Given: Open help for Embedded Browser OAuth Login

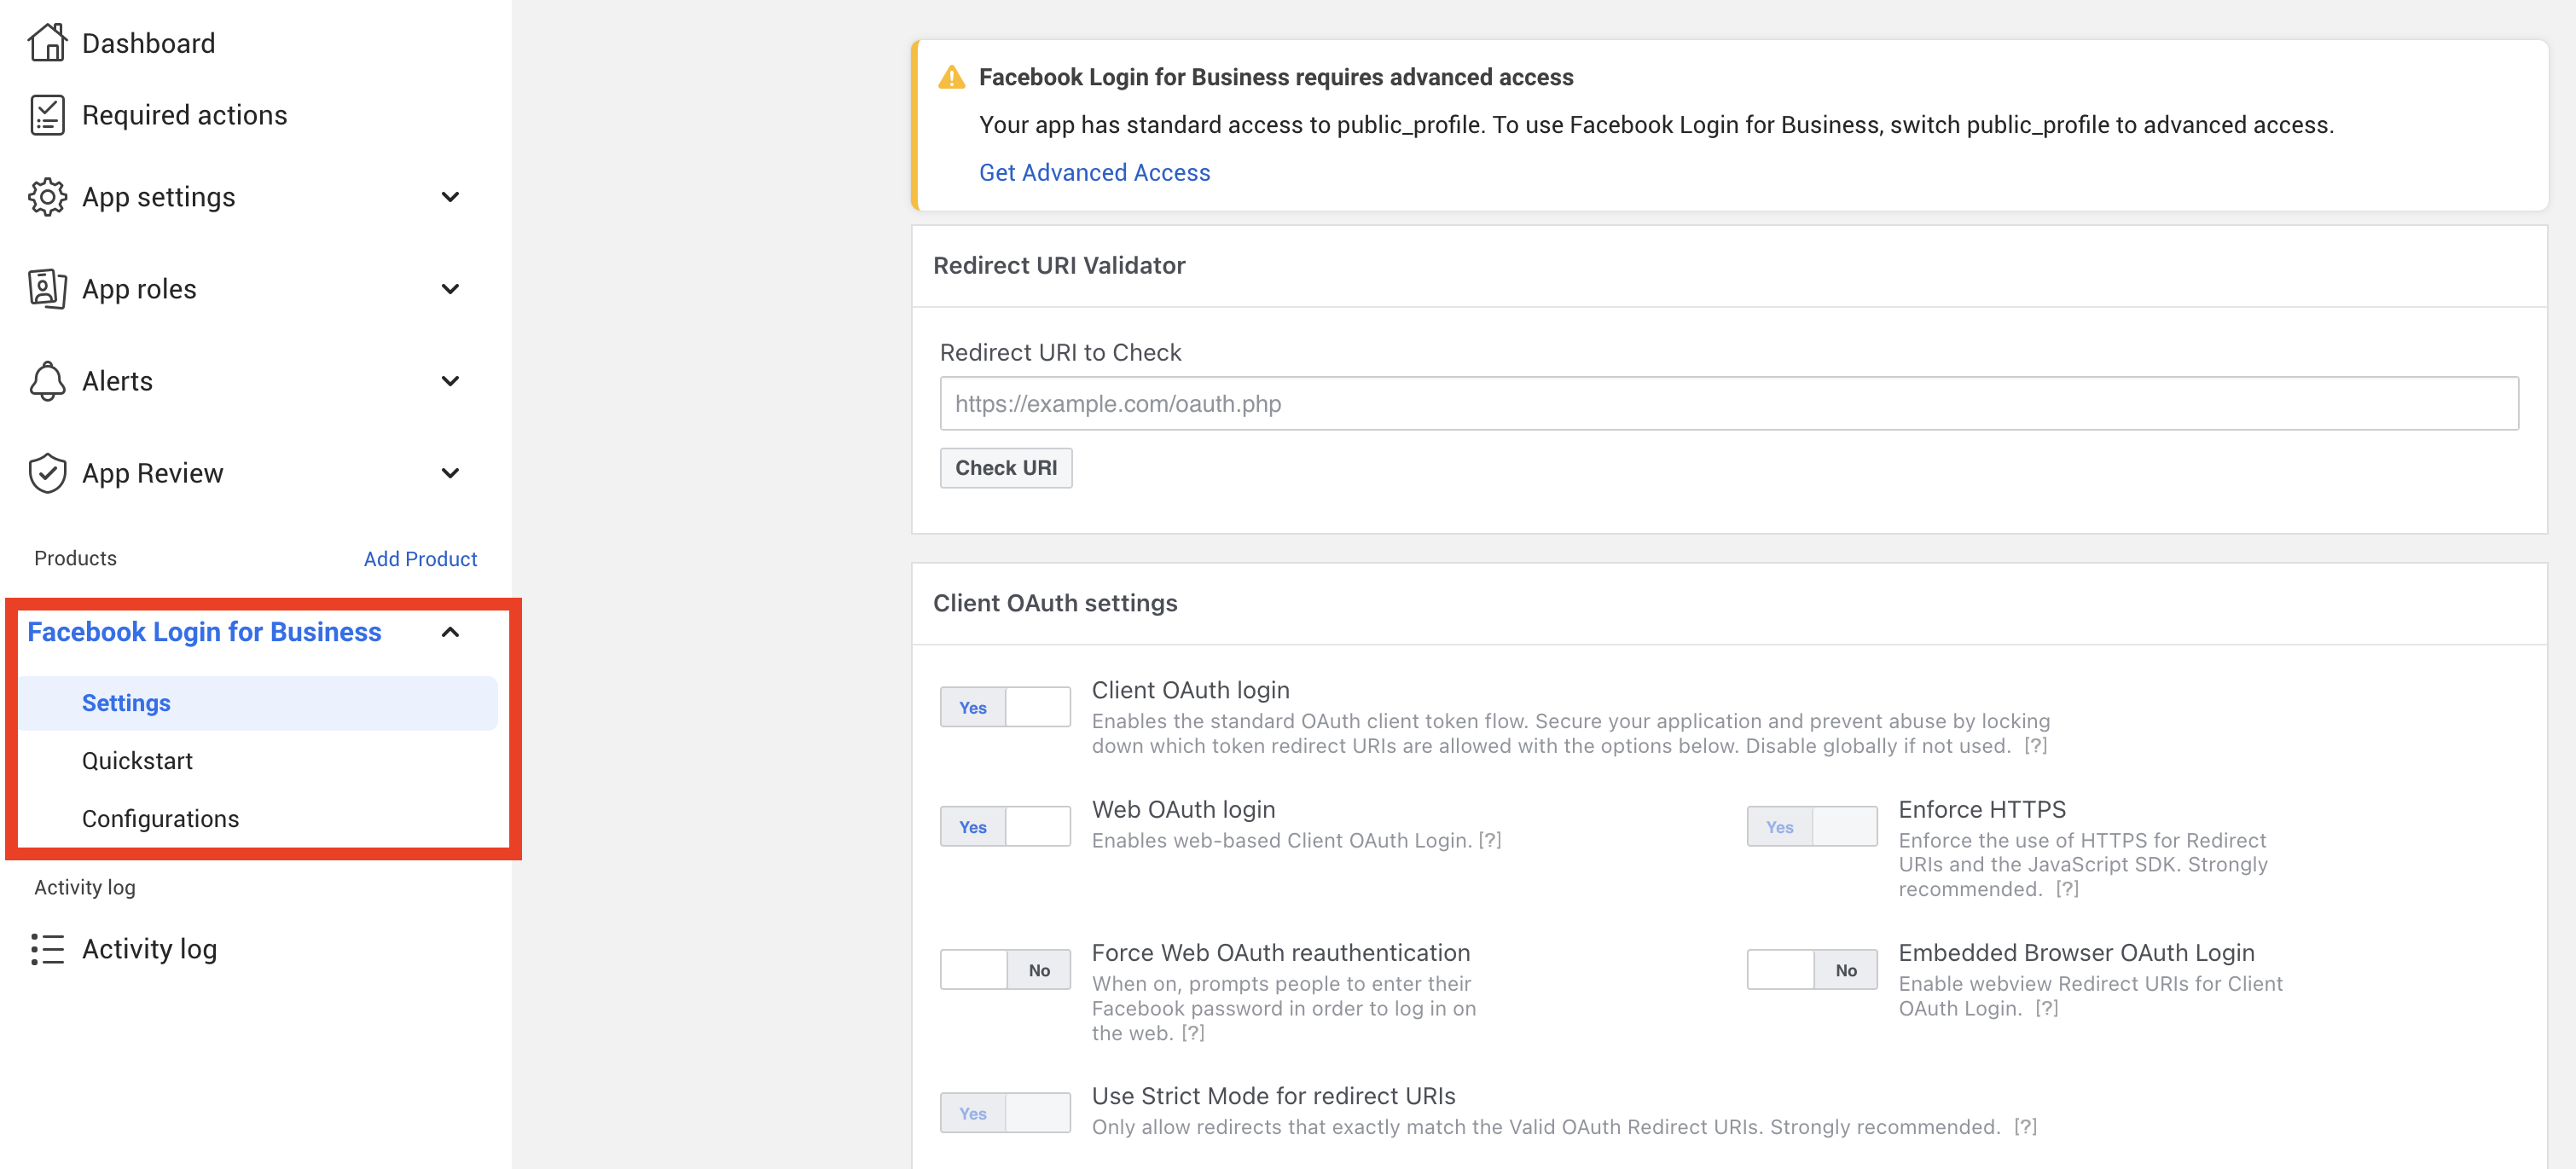Looking at the screenshot, I should tap(2046, 1008).
